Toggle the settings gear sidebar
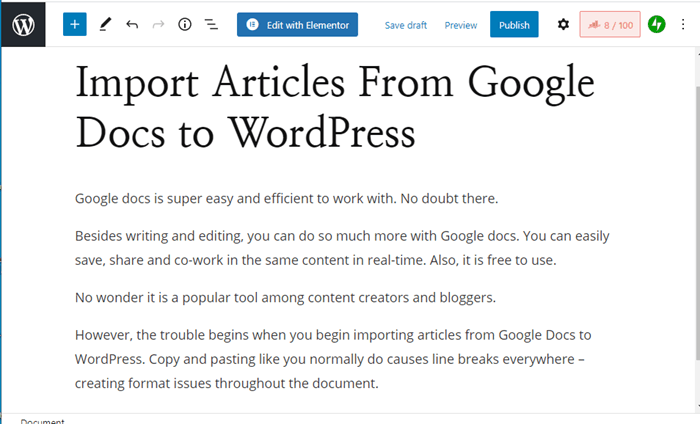This screenshot has height=424, width=700. [x=563, y=24]
